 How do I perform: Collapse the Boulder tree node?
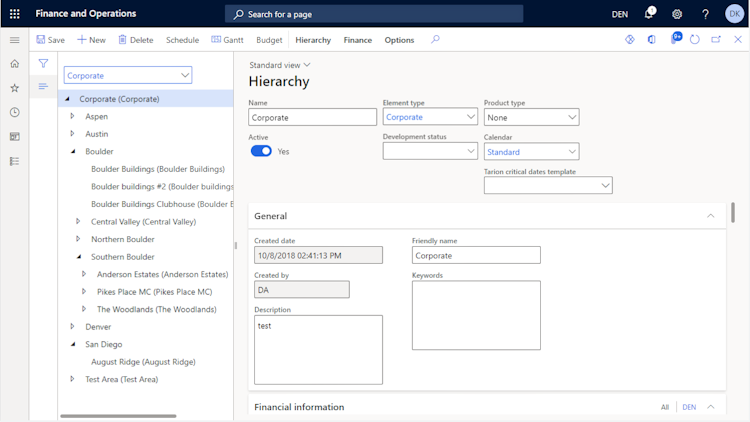click(73, 151)
